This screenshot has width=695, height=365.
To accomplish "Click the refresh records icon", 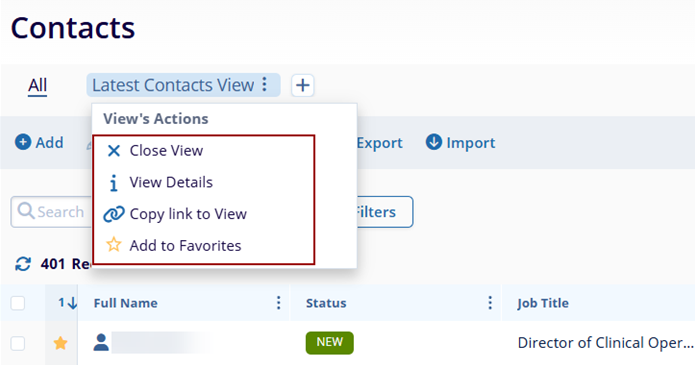I will 23,264.
